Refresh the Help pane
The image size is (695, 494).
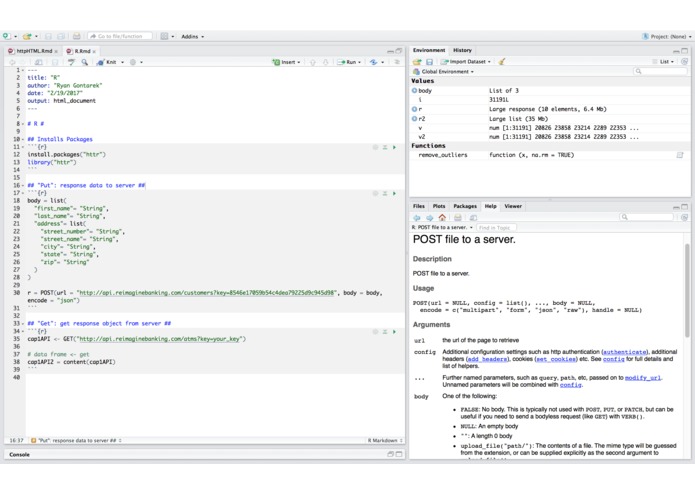pos(684,217)
